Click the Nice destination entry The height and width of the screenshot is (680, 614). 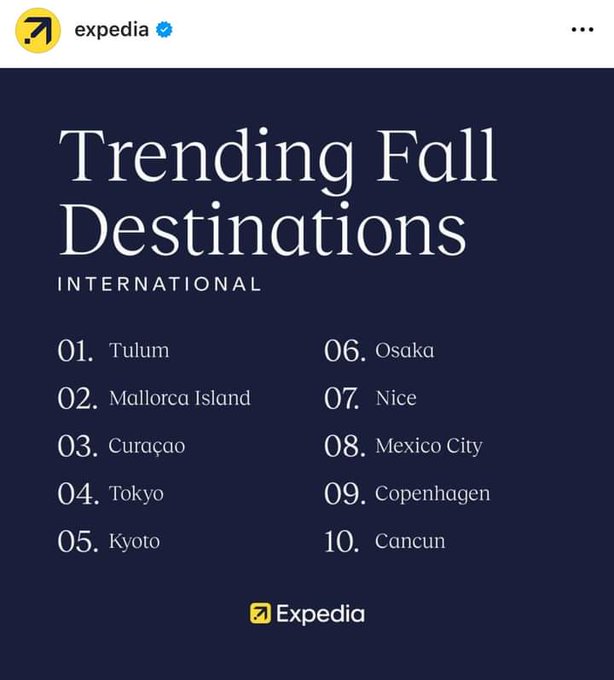(x=396, y=398)
